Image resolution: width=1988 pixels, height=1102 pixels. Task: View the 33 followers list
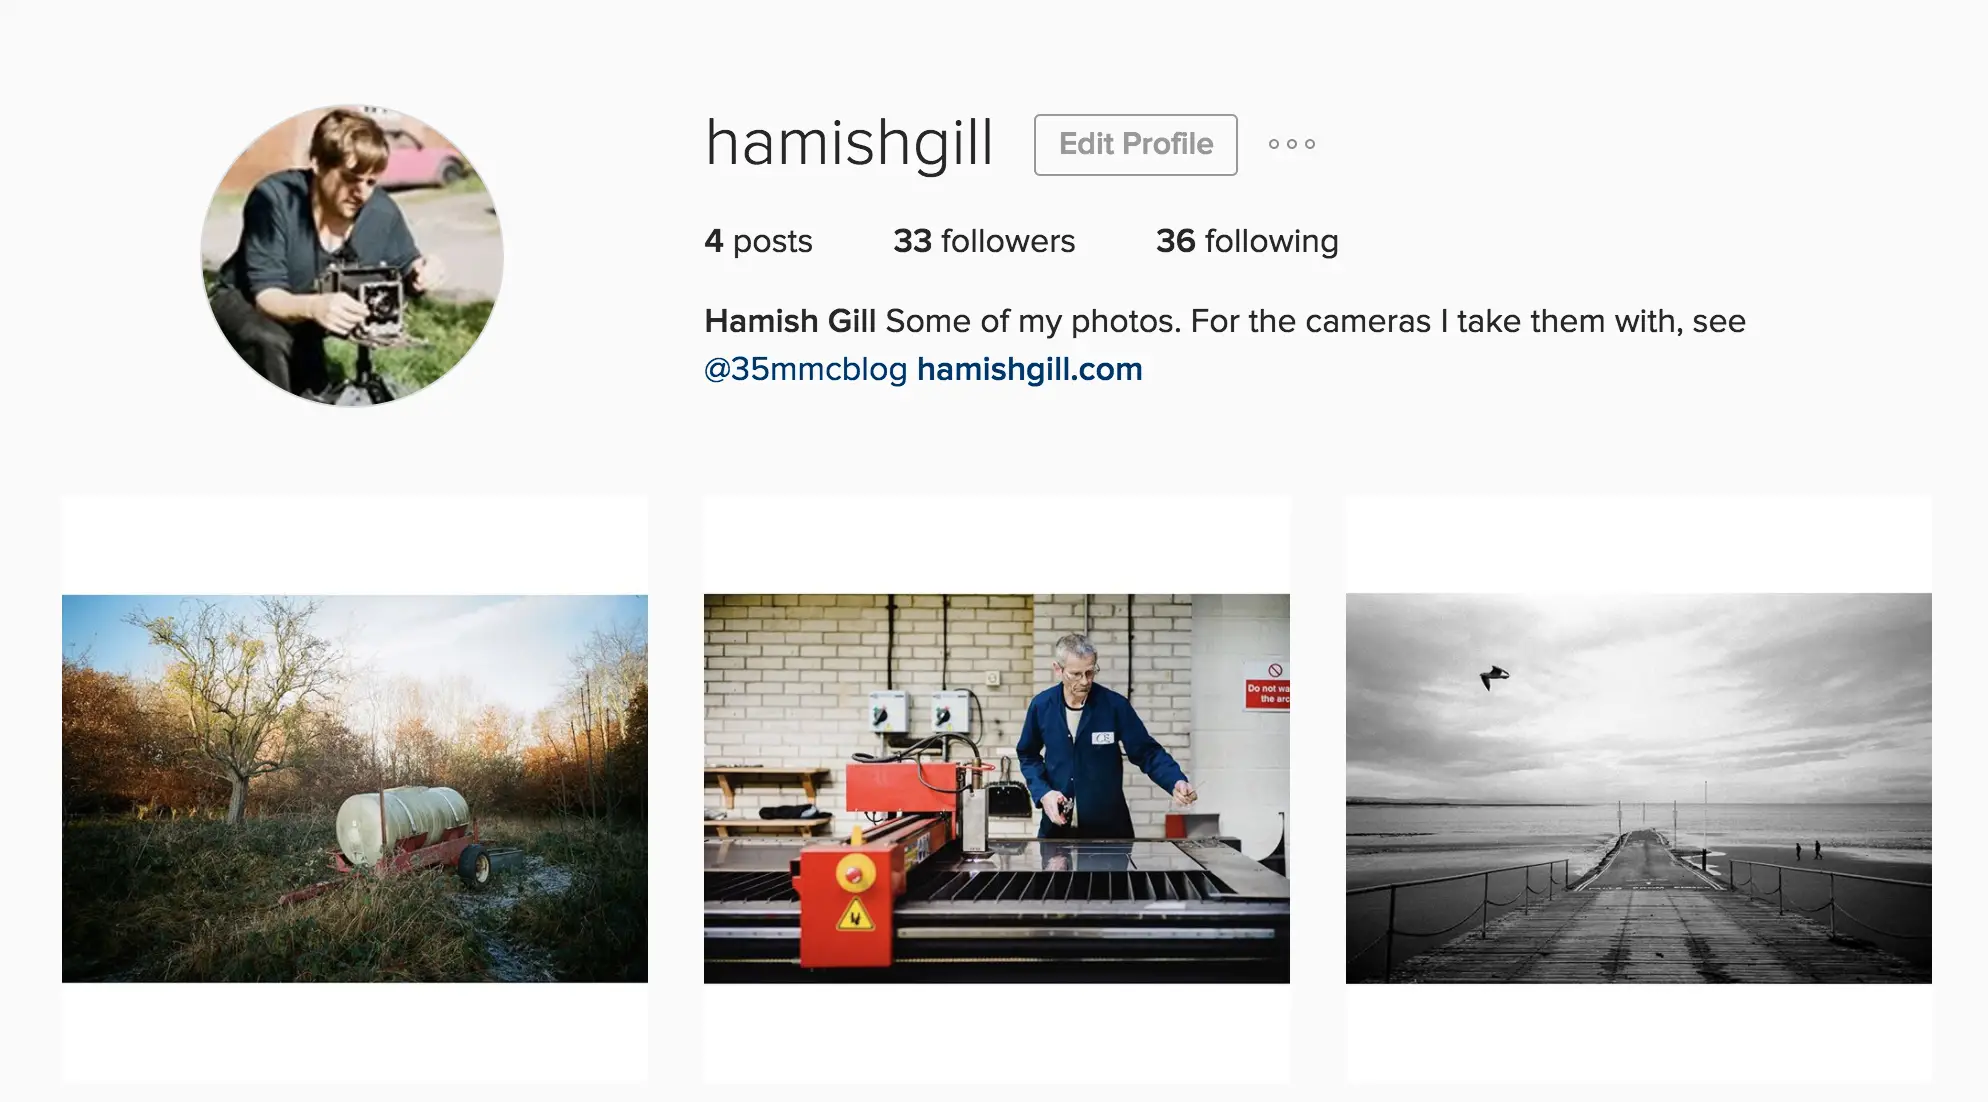click(x=984, y=241)
